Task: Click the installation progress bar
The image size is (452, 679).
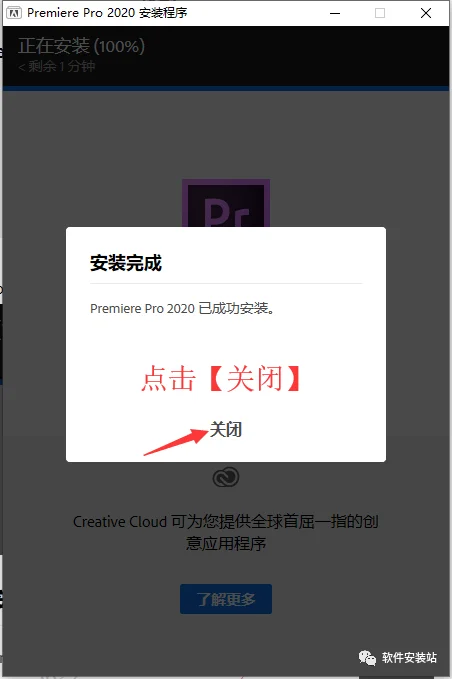Action: (226, 88)
